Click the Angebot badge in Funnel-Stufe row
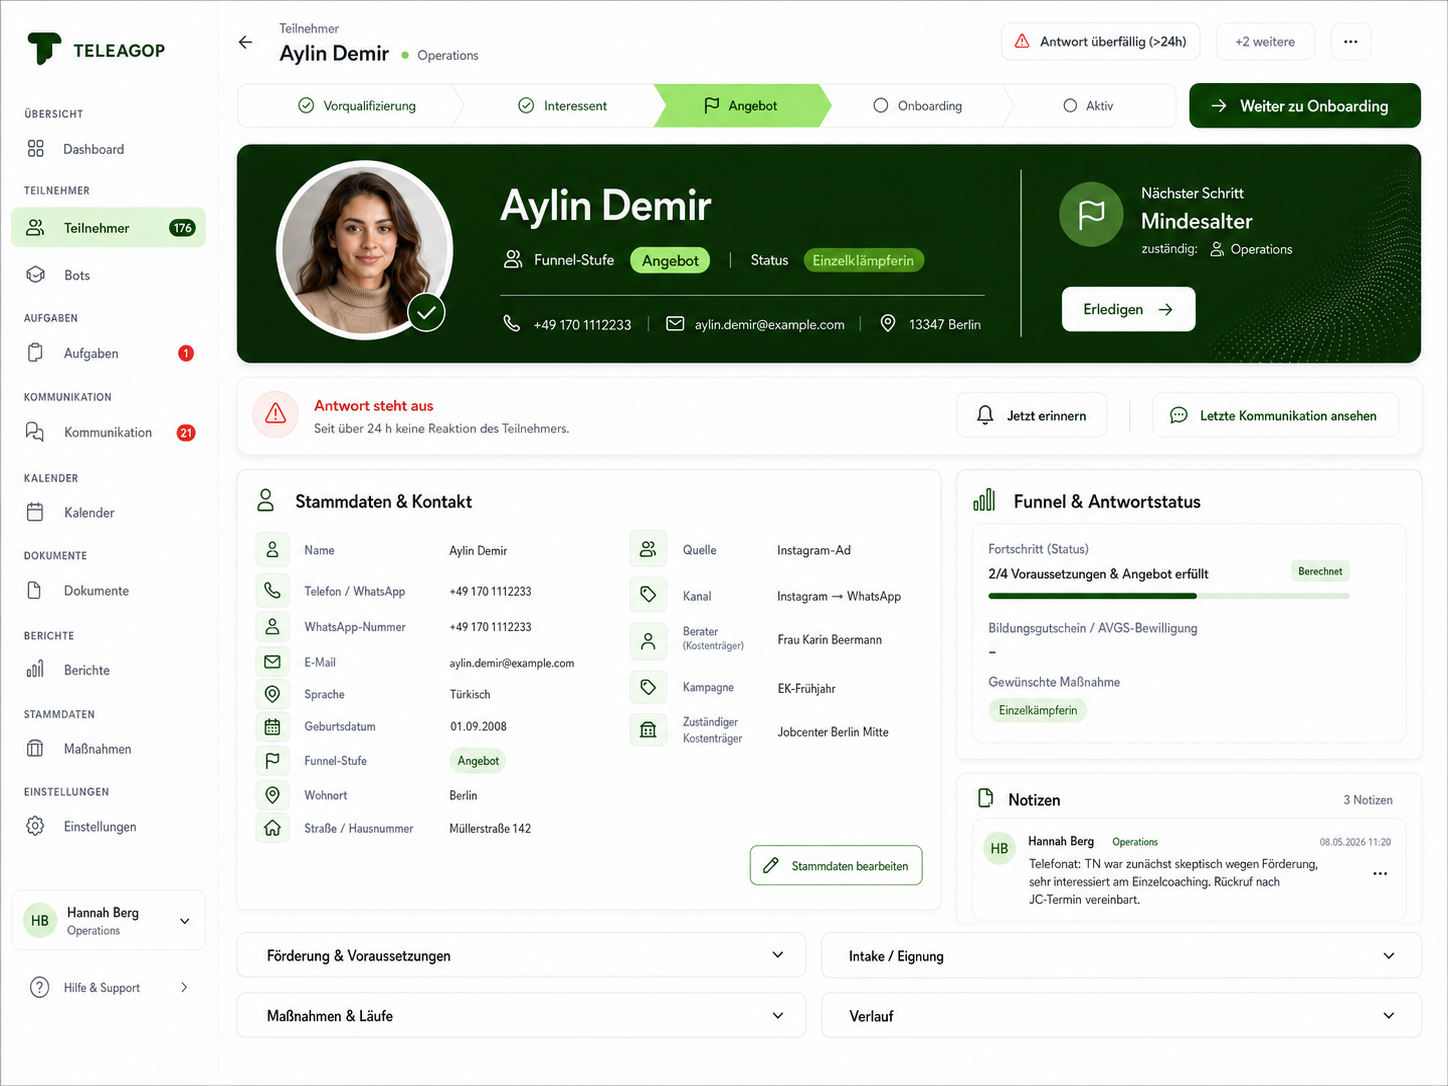This screenshot has height=1086, width=1448. [x=478, y=761]
